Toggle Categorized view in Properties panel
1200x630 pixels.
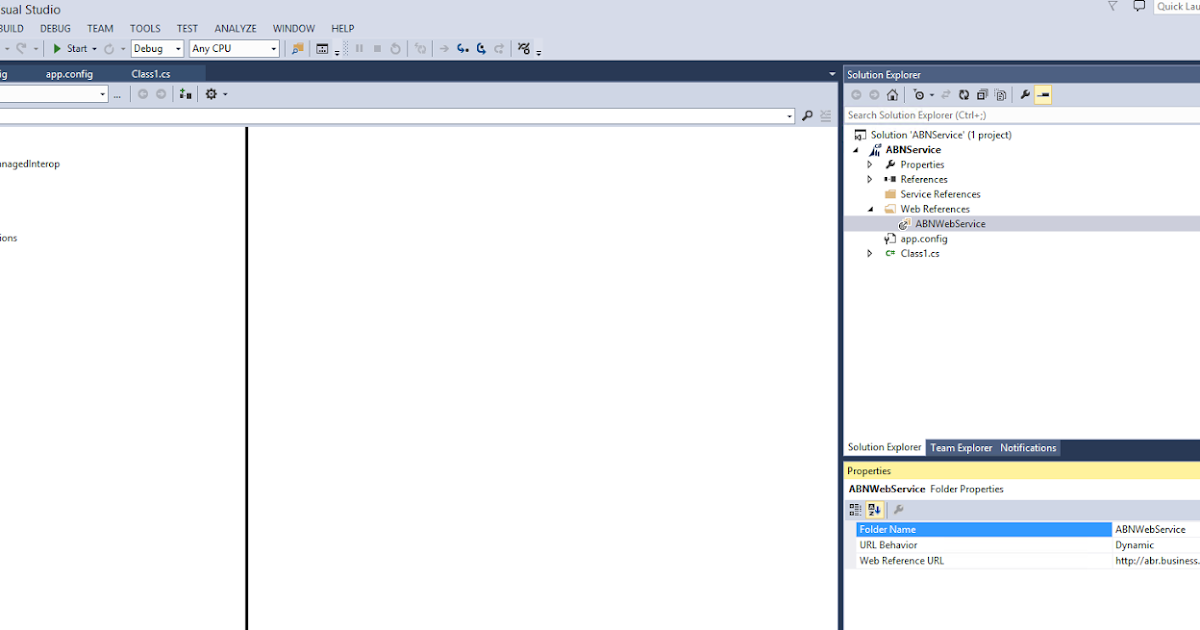[855, 510]
